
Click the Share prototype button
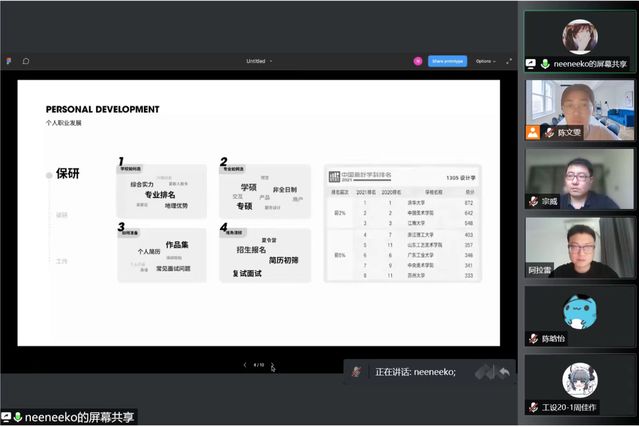click(447, 61)
